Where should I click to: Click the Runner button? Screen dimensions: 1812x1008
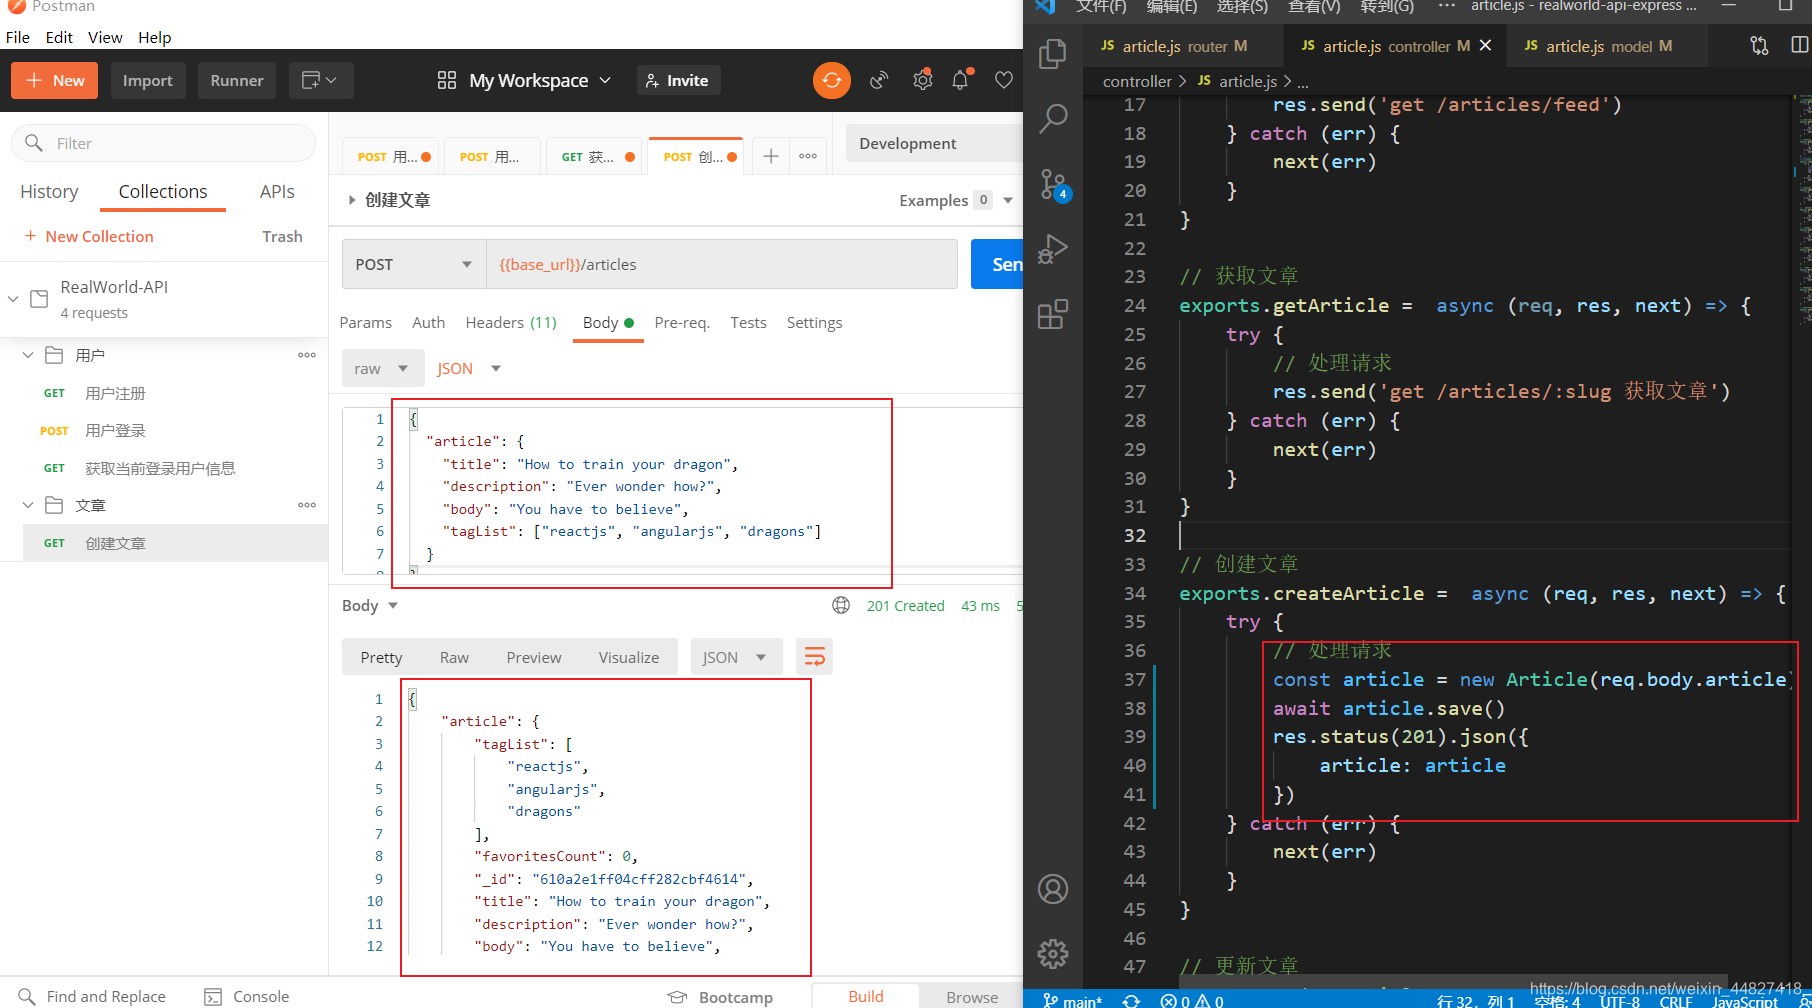click(x=237, y=80)
